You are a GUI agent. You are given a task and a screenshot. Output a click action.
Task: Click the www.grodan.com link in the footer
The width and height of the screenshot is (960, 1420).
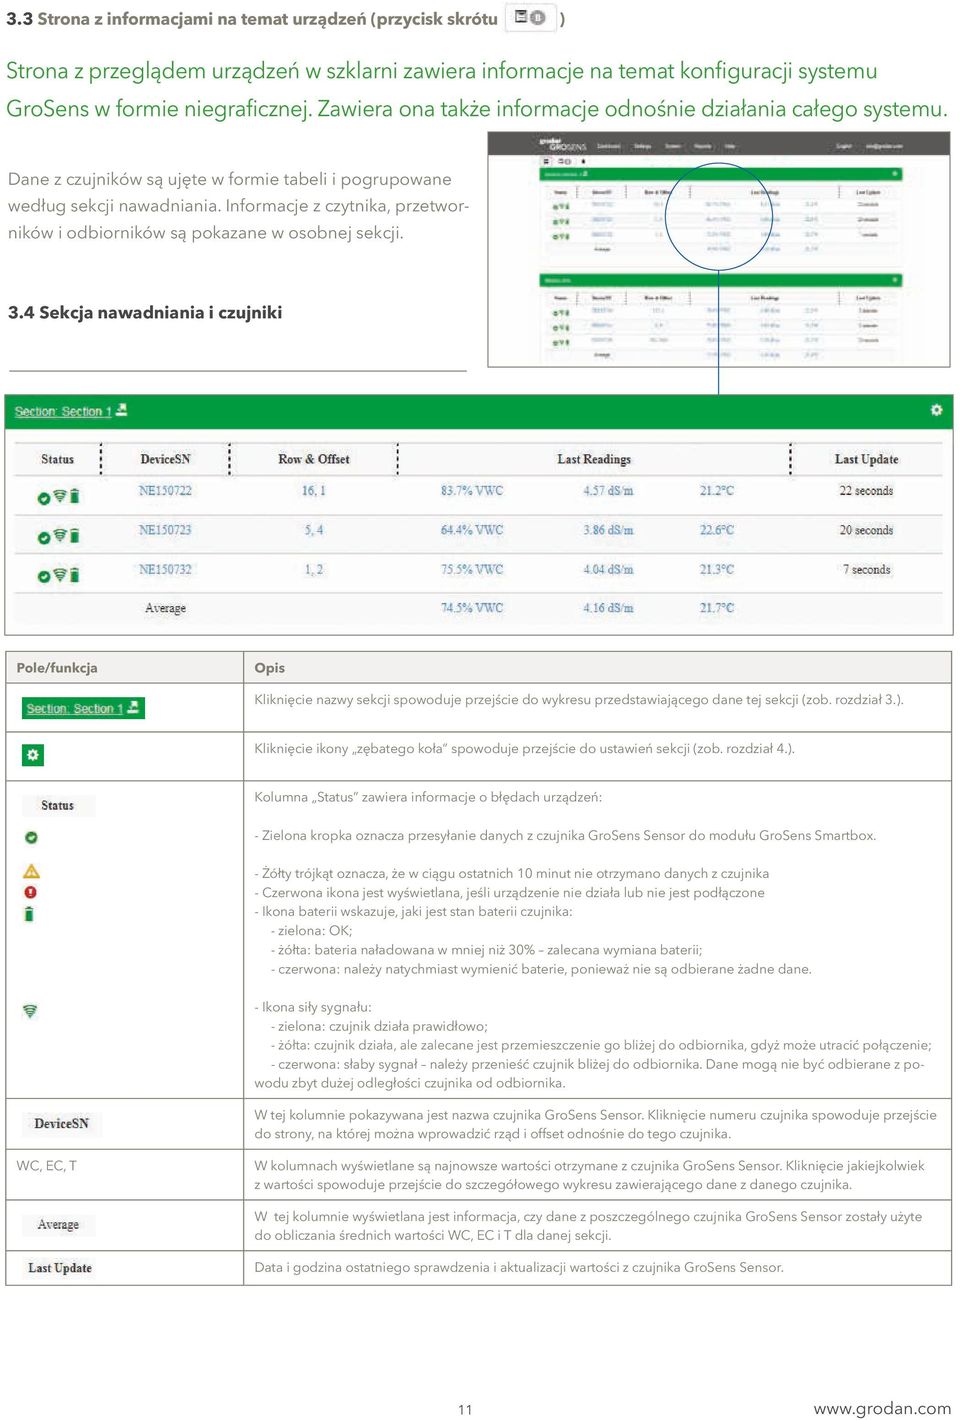point(882,1408)
